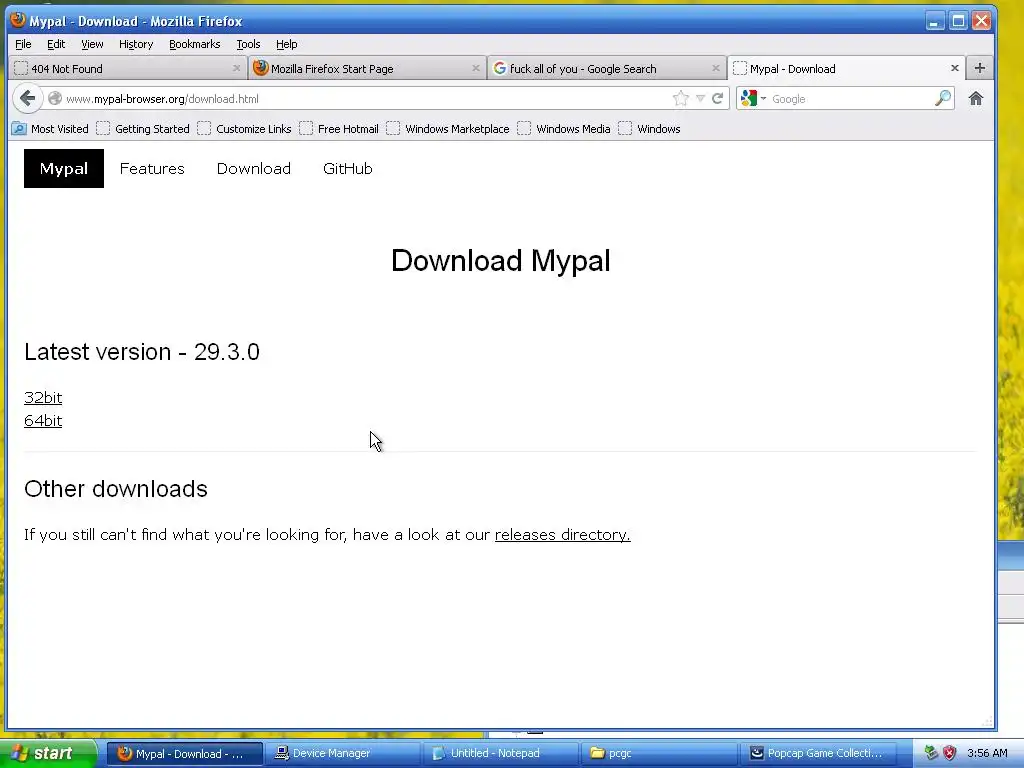Close the Mozilla Firefox Start Page tab
Screen dimensions: 1024x768
pos(475,68)
